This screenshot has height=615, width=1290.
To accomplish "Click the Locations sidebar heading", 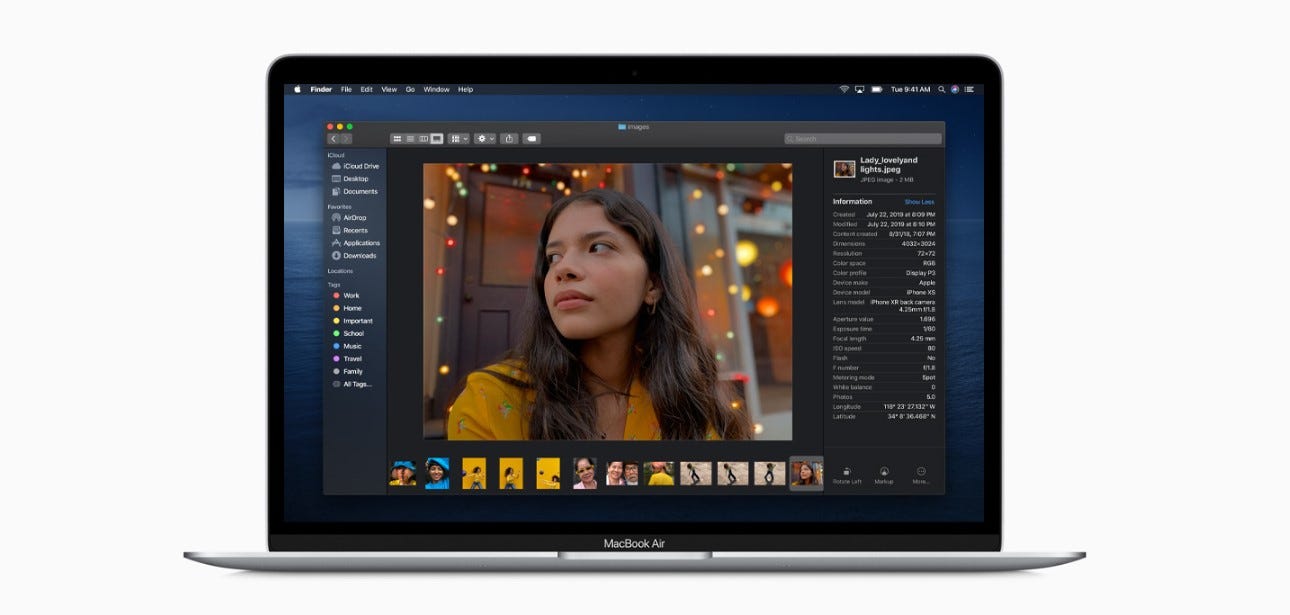I will [340, 271].
